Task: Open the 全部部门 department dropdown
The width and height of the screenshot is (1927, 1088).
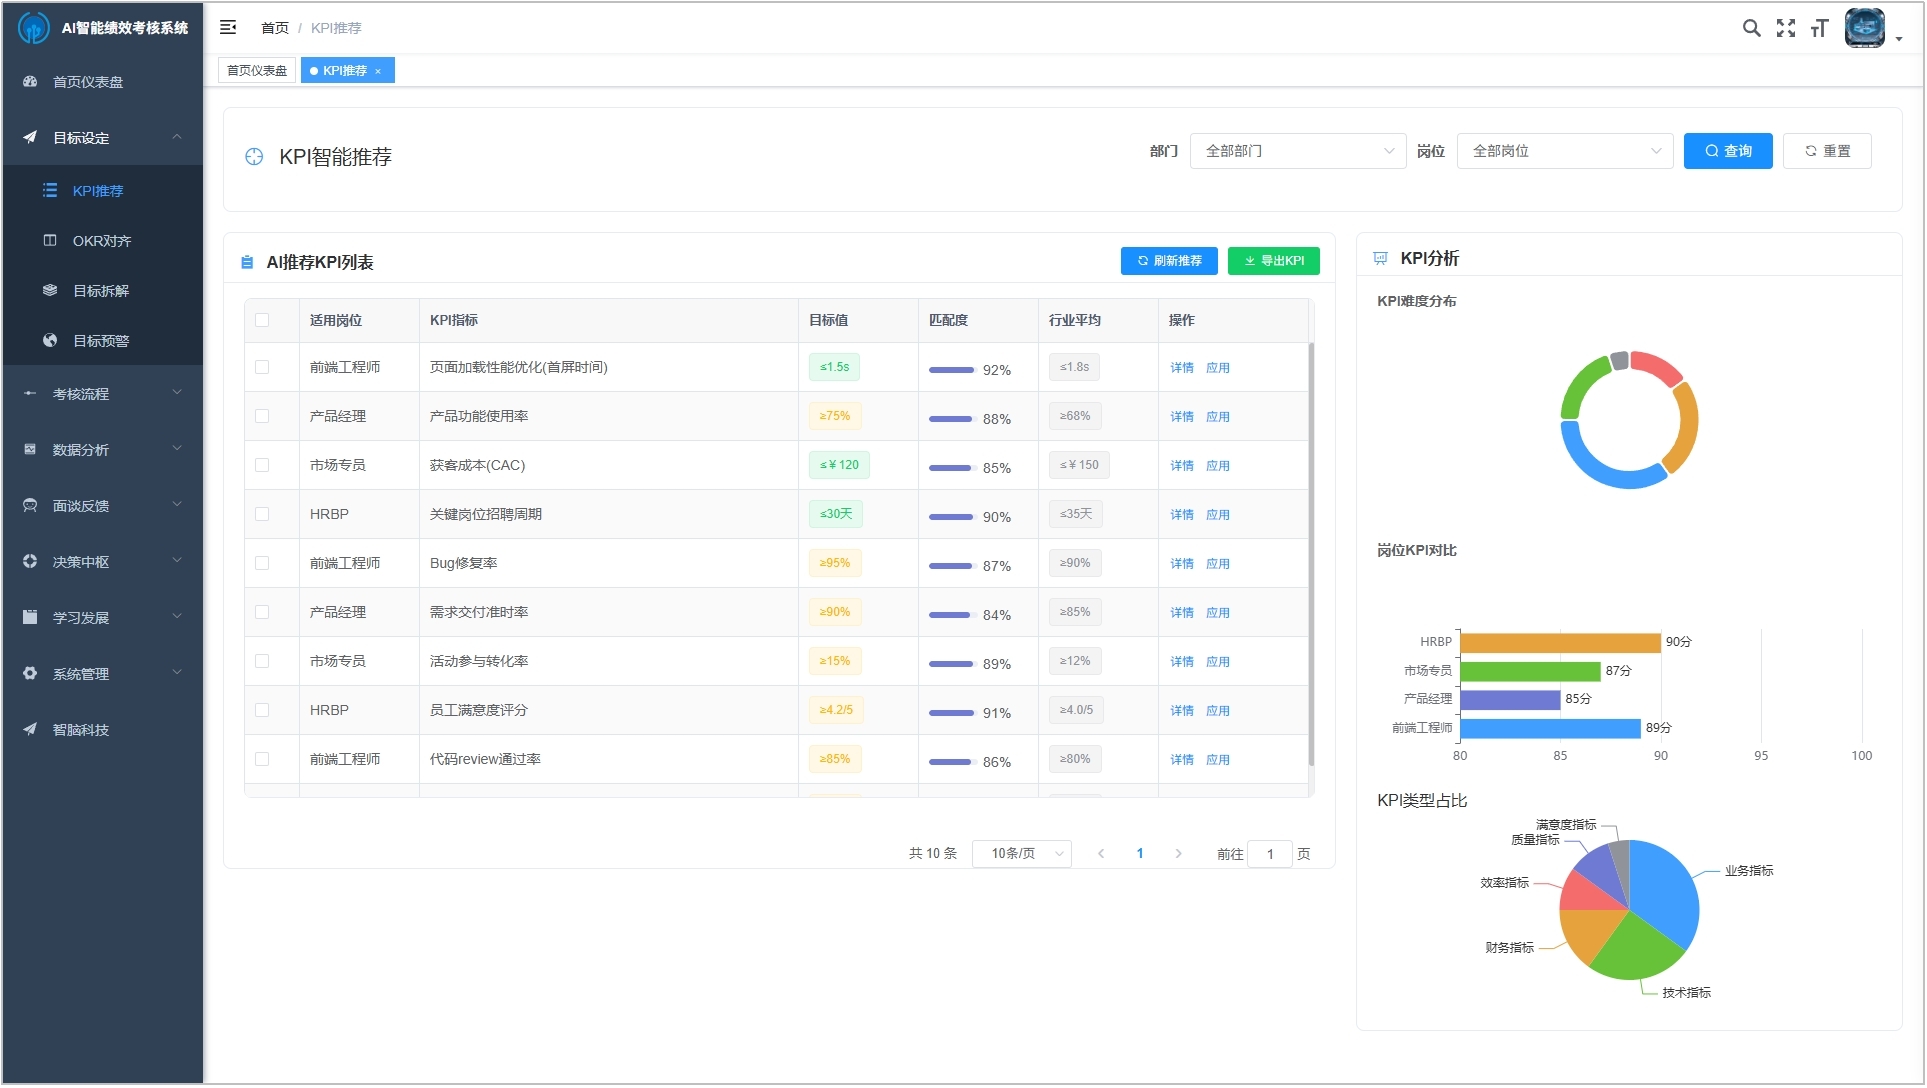Action: [x=1297, y=151]
